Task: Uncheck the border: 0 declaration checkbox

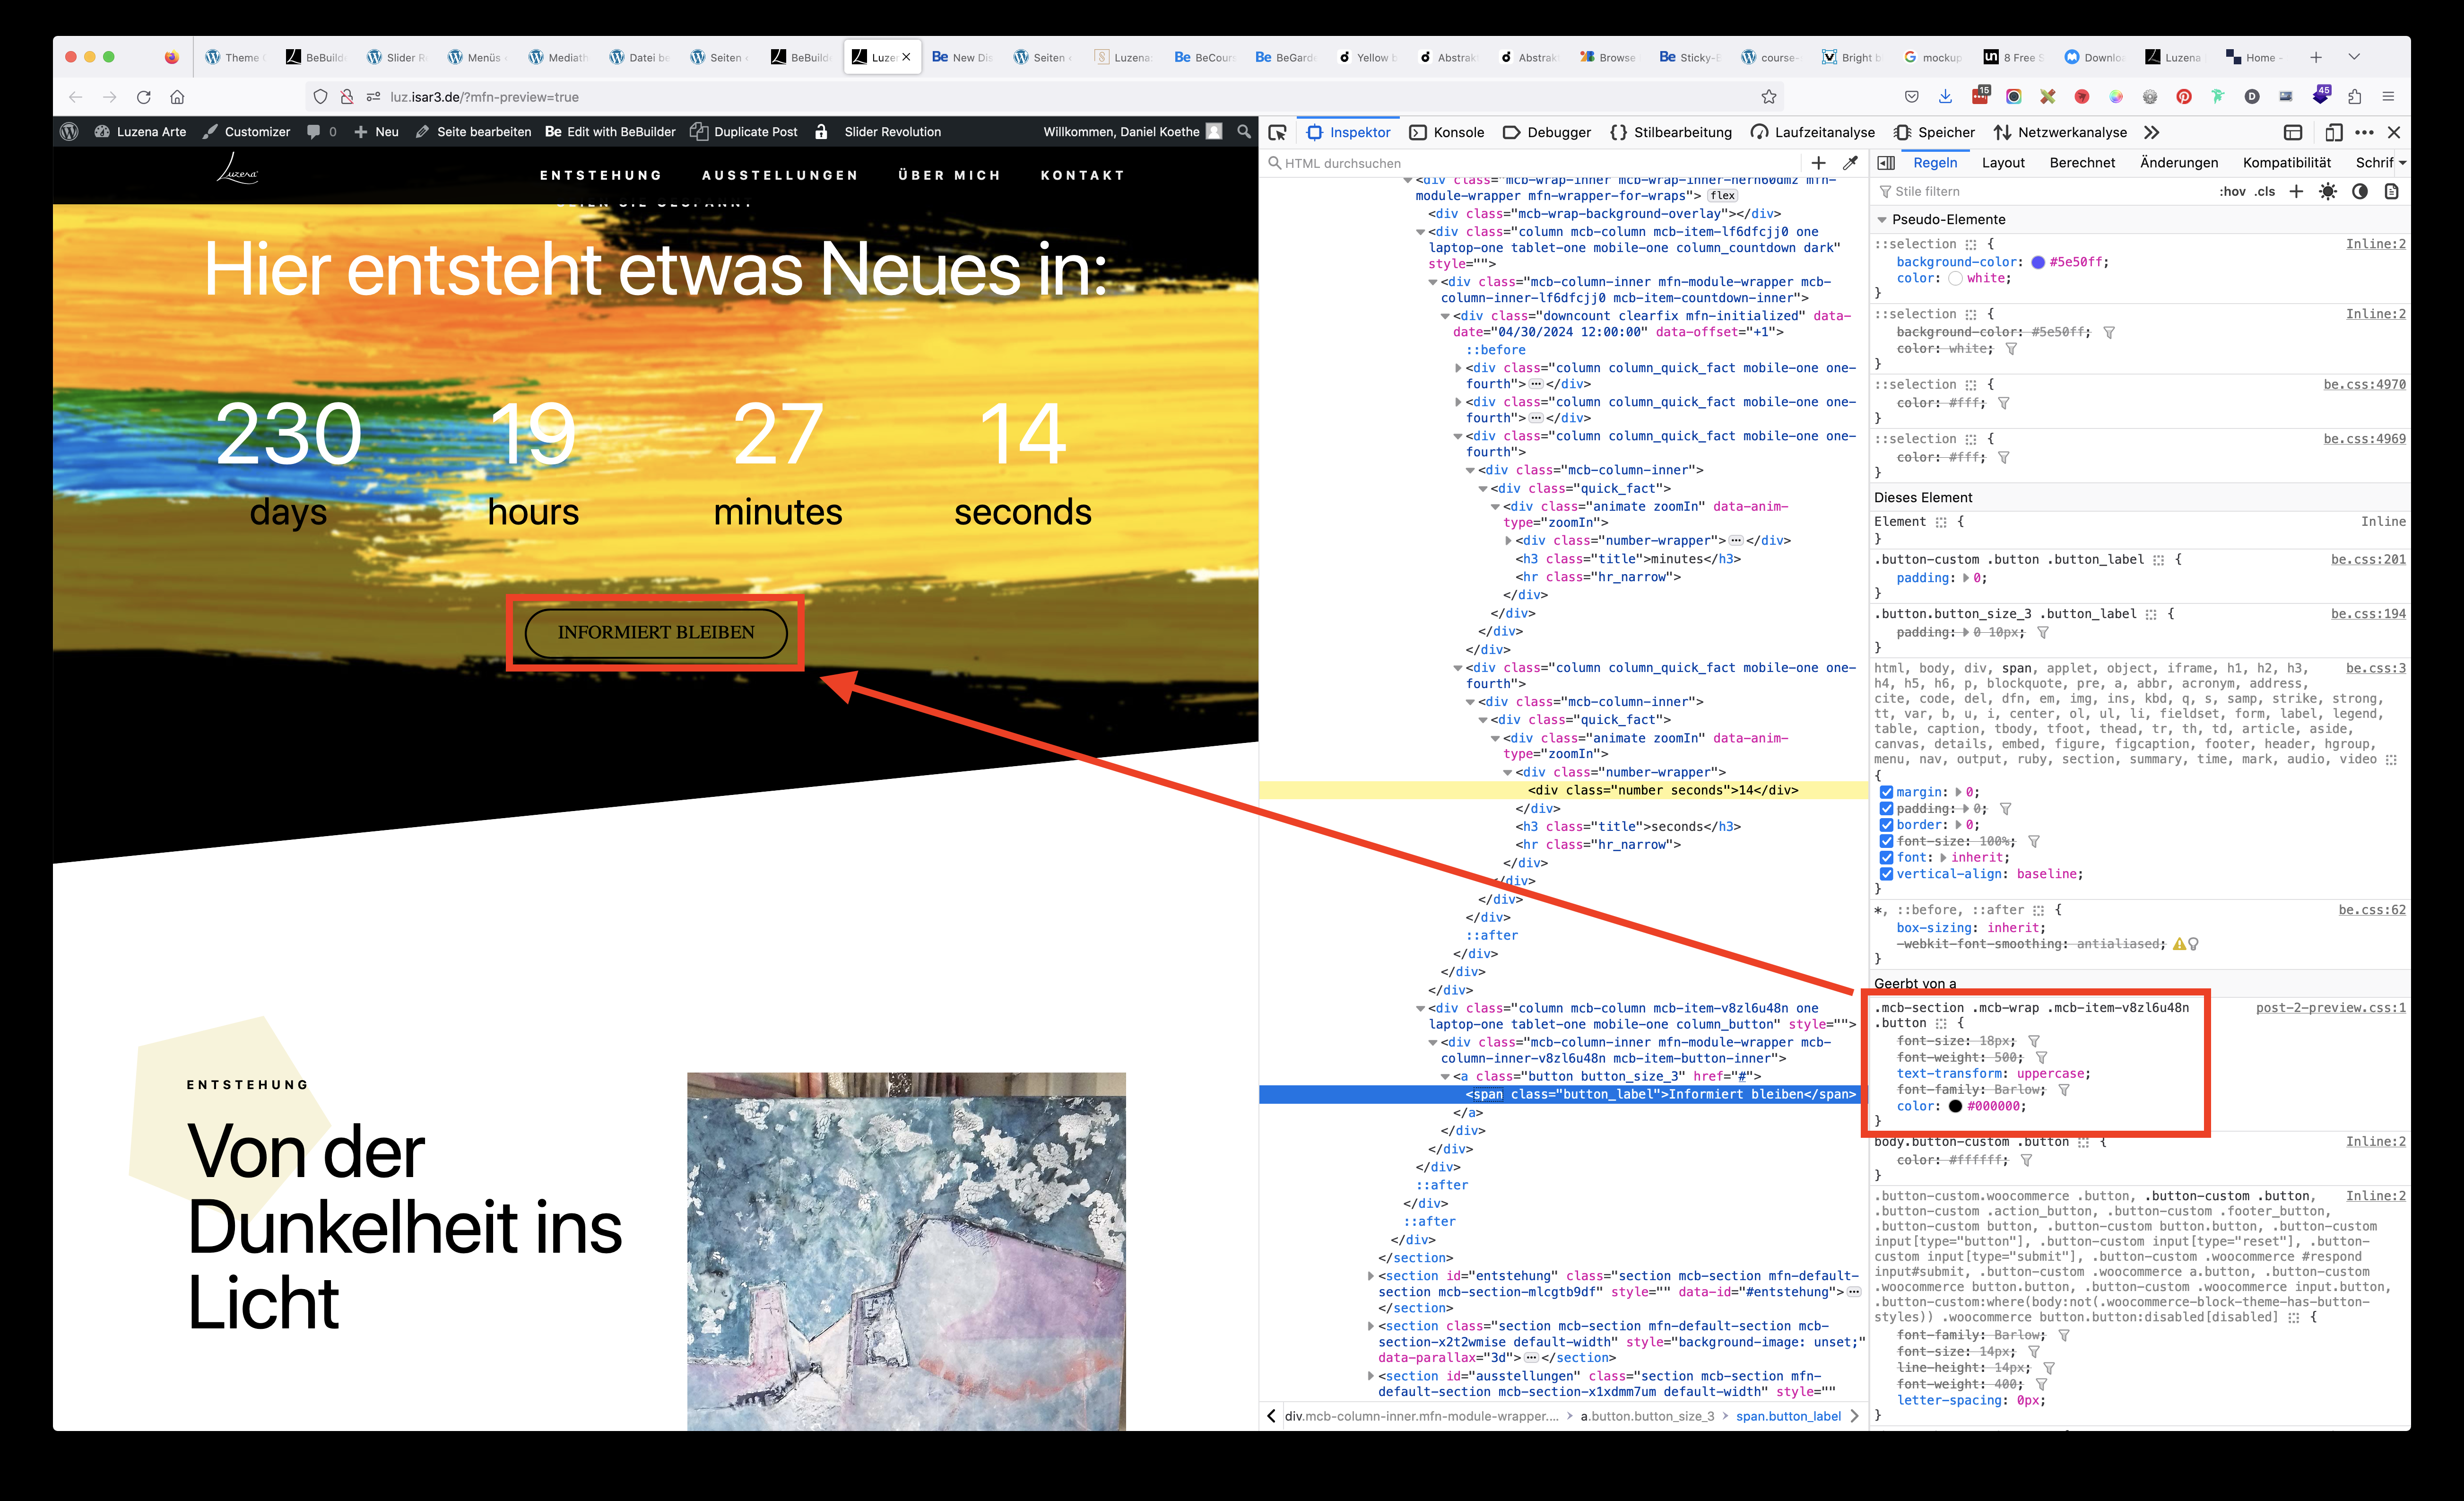Action: pos(1886,825)
